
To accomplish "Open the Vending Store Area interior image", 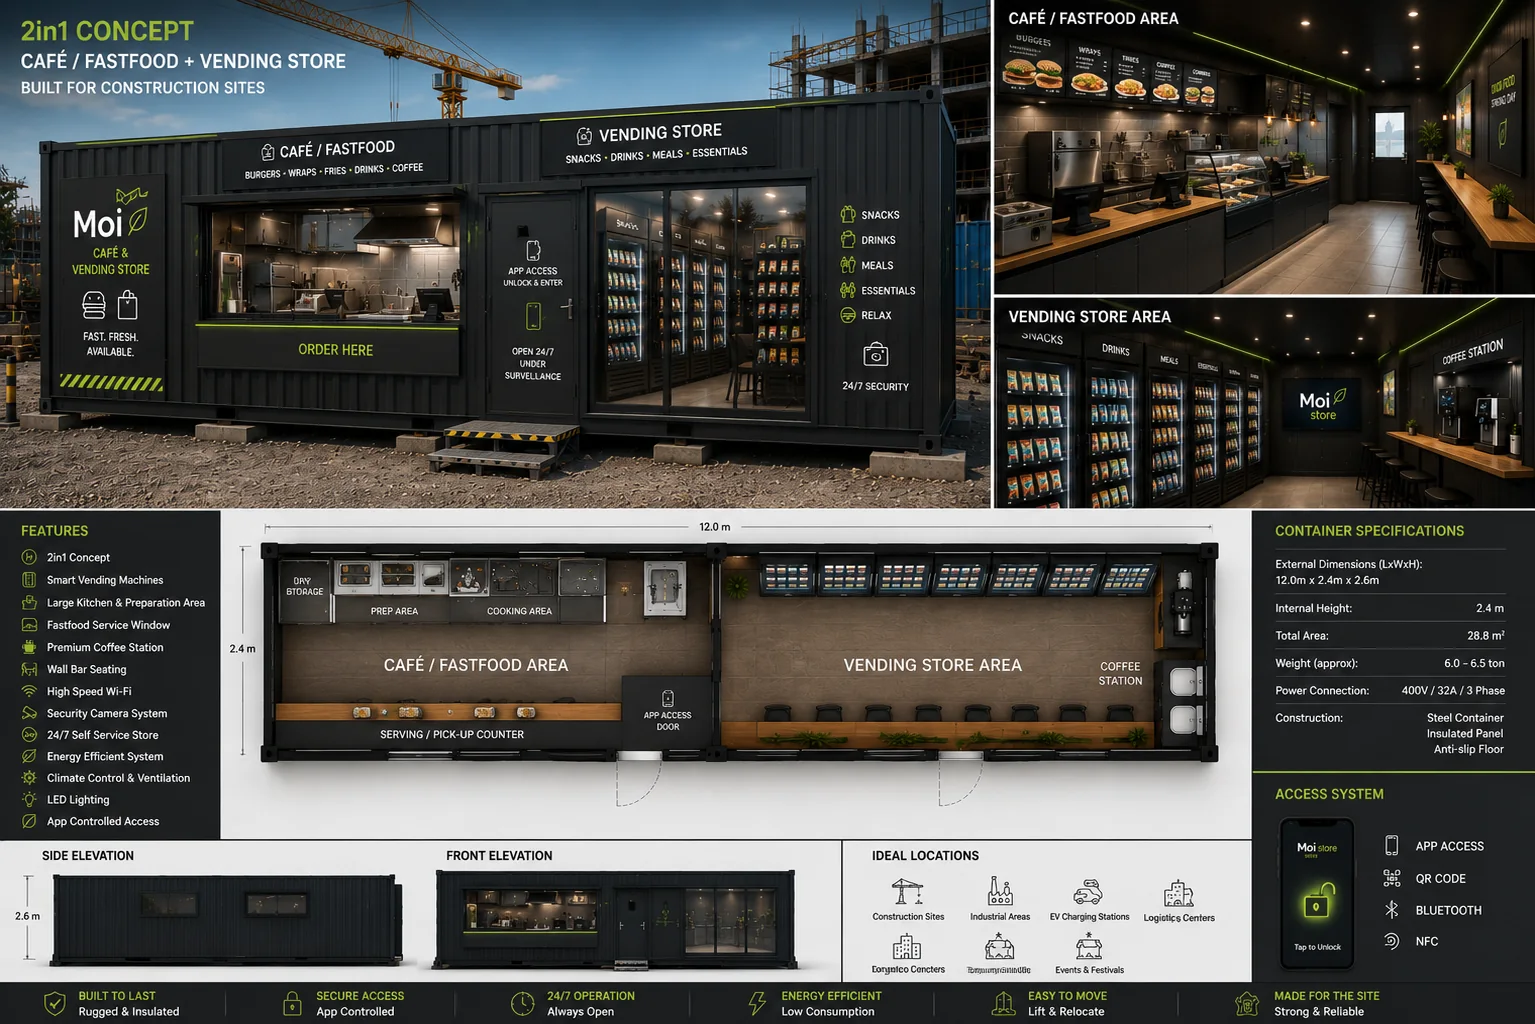I will [x=1264, y=403].
